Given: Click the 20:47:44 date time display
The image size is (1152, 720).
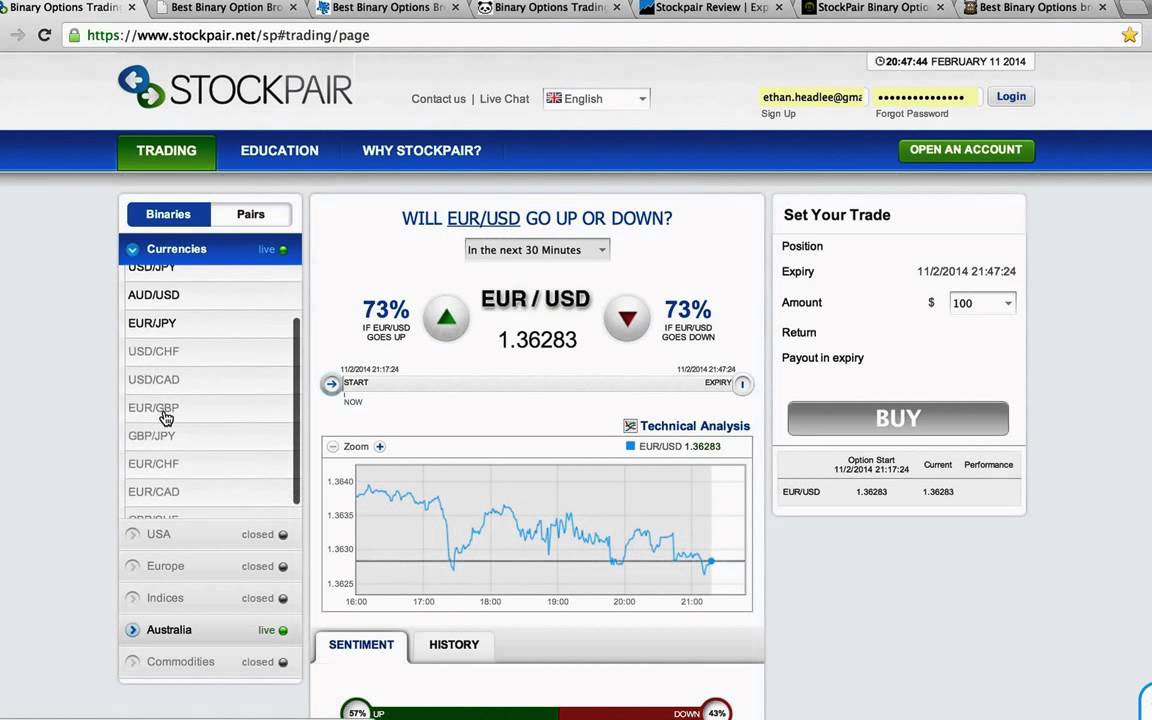Looking at the screenshot, I should pos(951,62).
